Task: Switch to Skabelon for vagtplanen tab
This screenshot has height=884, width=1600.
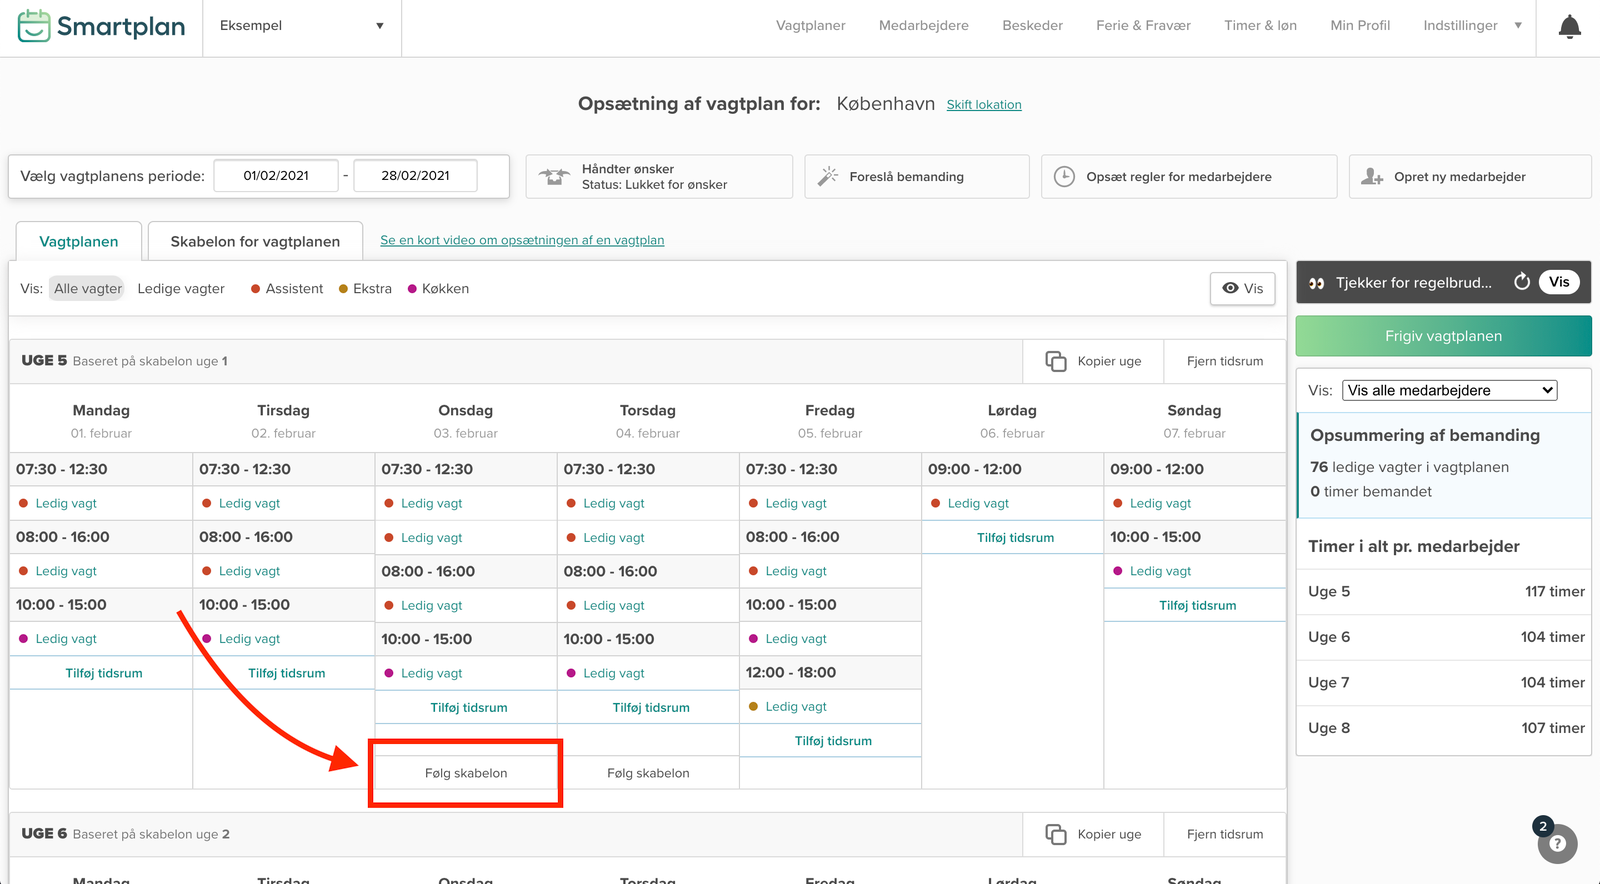Action: 255,242
